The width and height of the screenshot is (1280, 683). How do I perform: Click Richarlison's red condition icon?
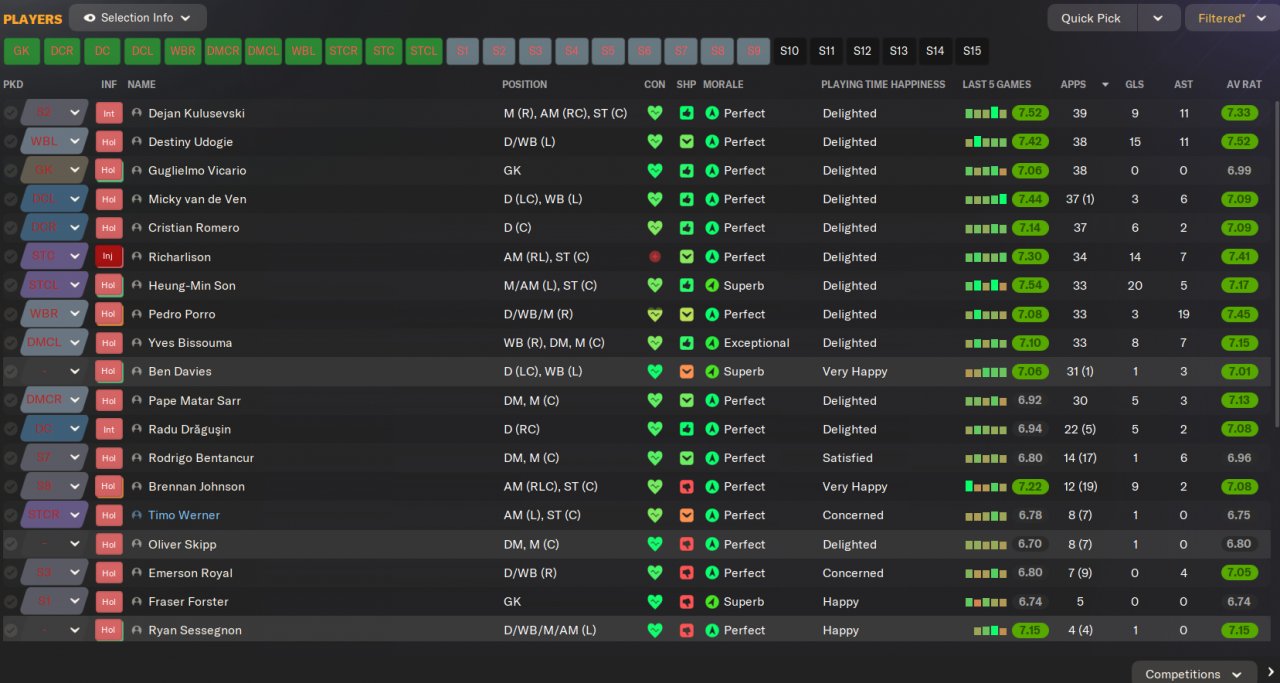[655, 257]
